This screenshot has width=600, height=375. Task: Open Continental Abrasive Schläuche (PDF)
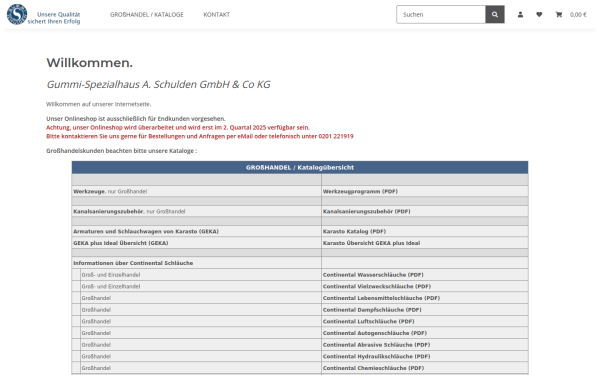pyautogui.click(x=376, y=345)
